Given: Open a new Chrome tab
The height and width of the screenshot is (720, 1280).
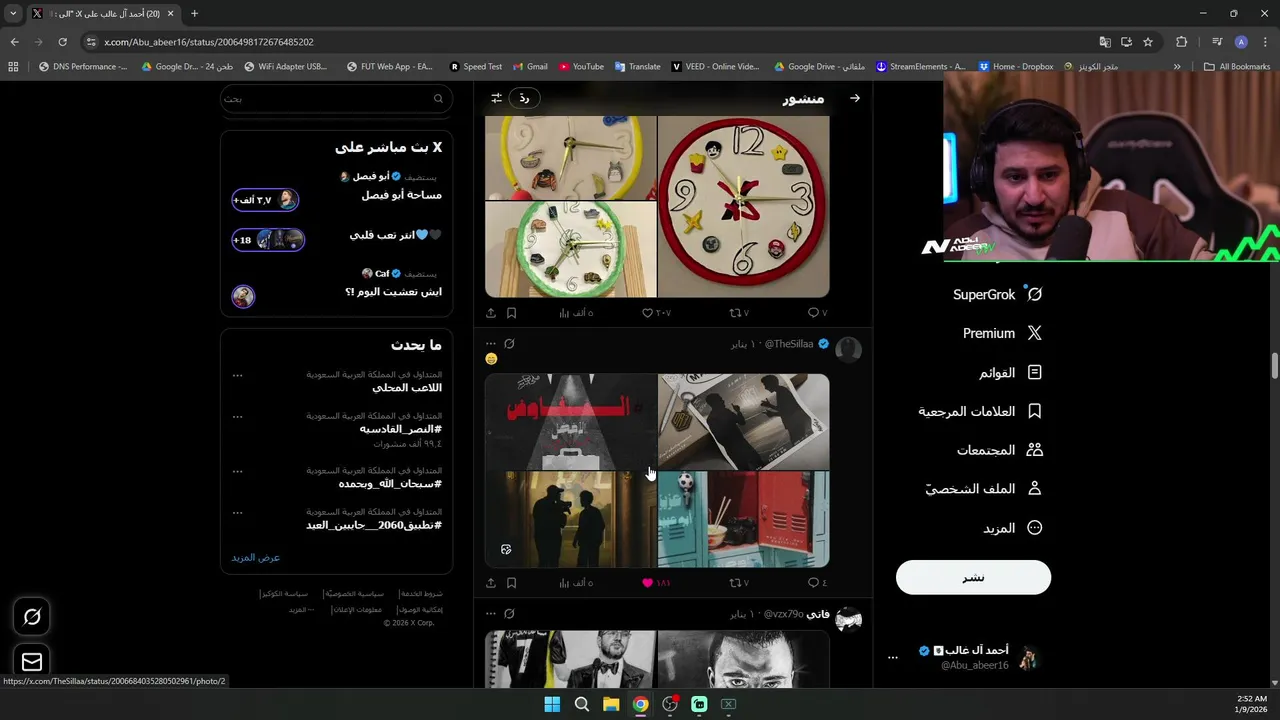Looking at the screenshot, I should 194,14.
